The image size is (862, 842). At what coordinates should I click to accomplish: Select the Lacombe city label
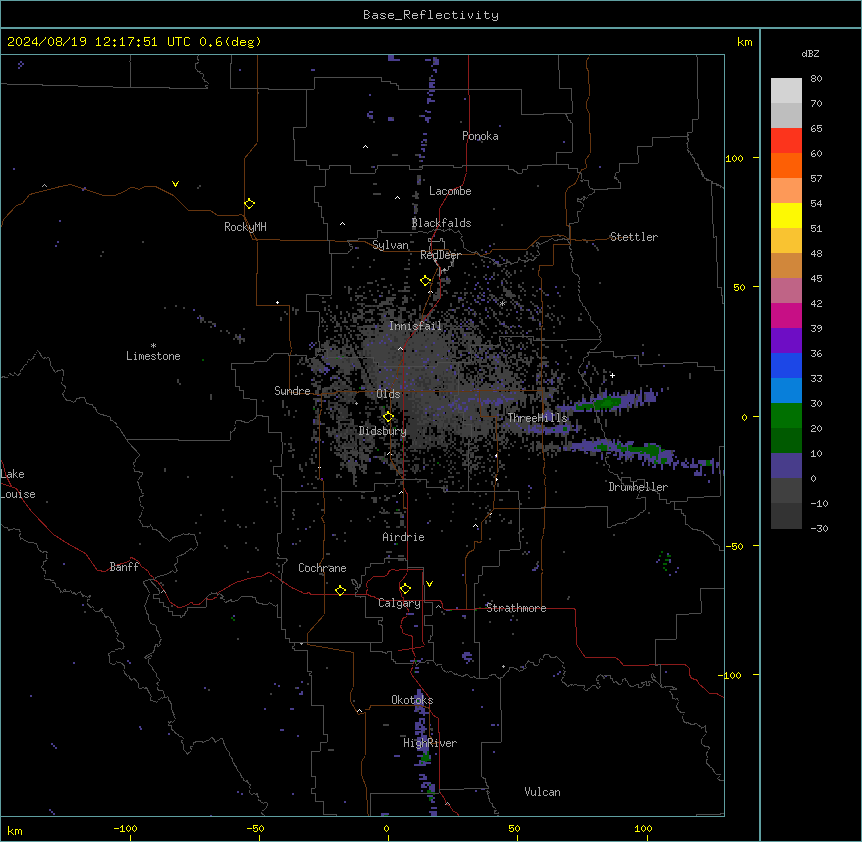point(450,191)
